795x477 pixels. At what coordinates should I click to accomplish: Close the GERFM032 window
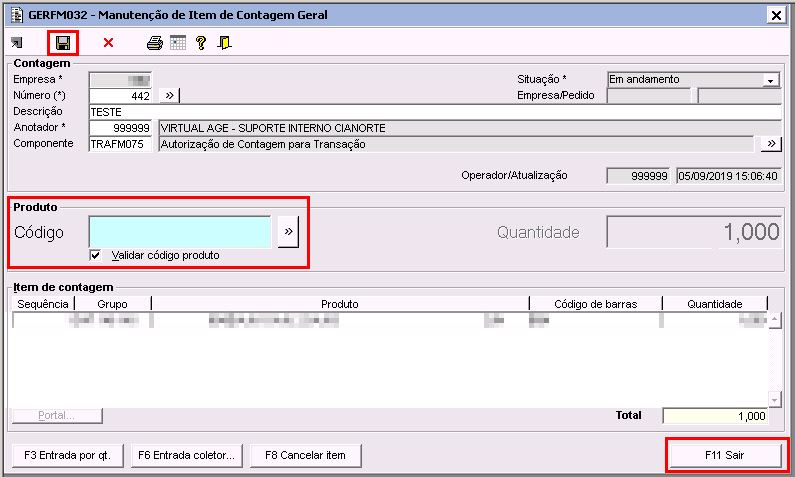[x=776, y=15]
